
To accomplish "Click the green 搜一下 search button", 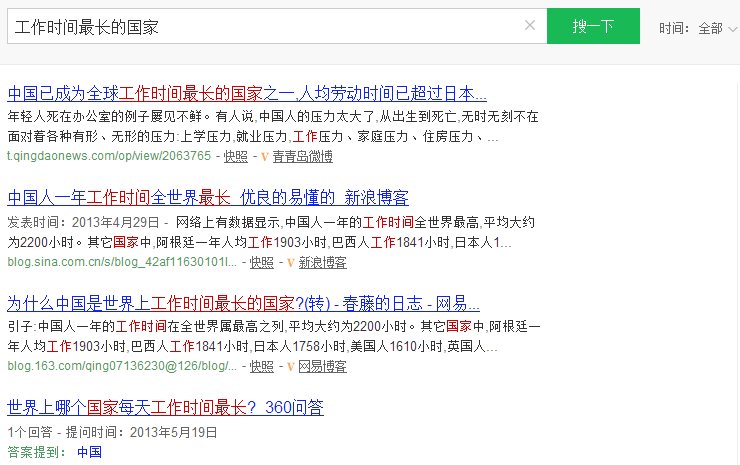I will tap(593, 26).
